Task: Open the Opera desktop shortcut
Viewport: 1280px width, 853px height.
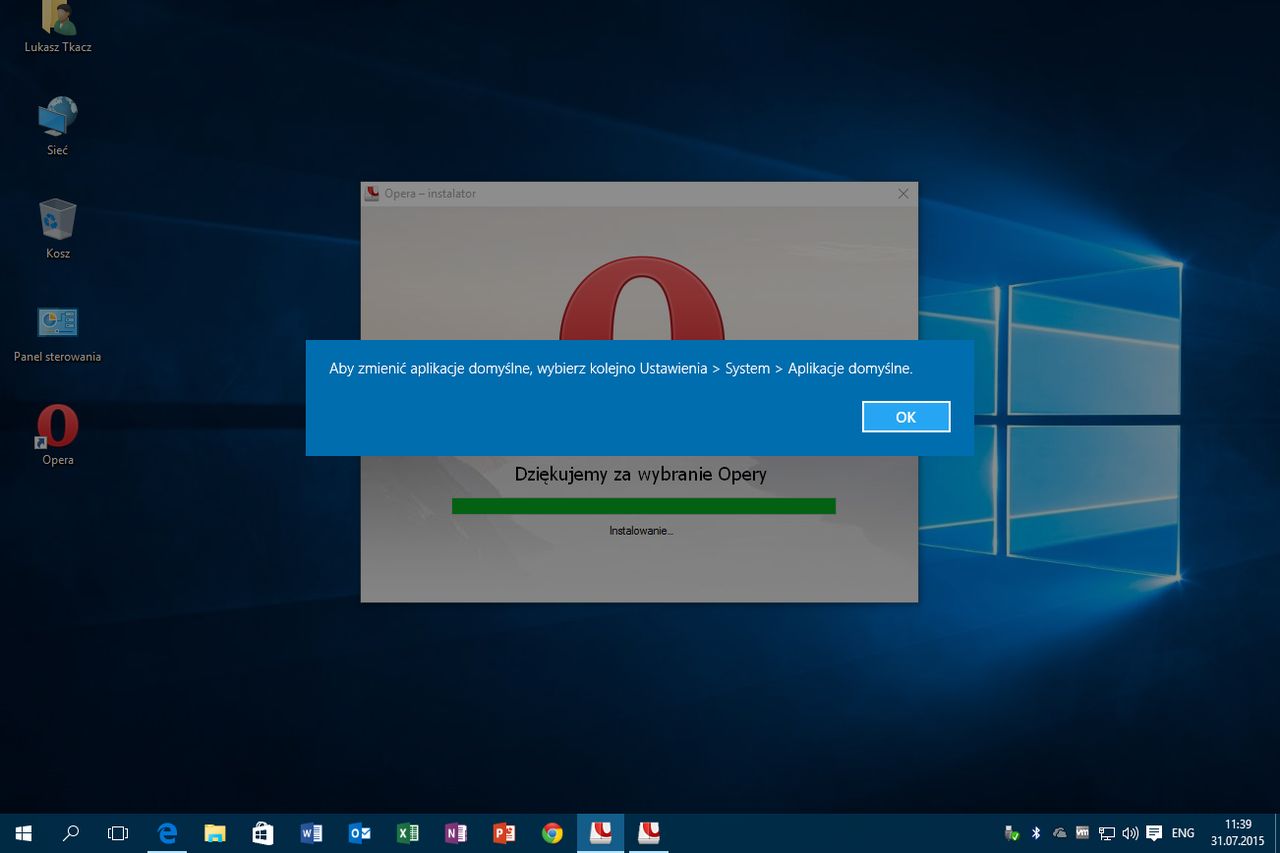Action: [58, 435]
